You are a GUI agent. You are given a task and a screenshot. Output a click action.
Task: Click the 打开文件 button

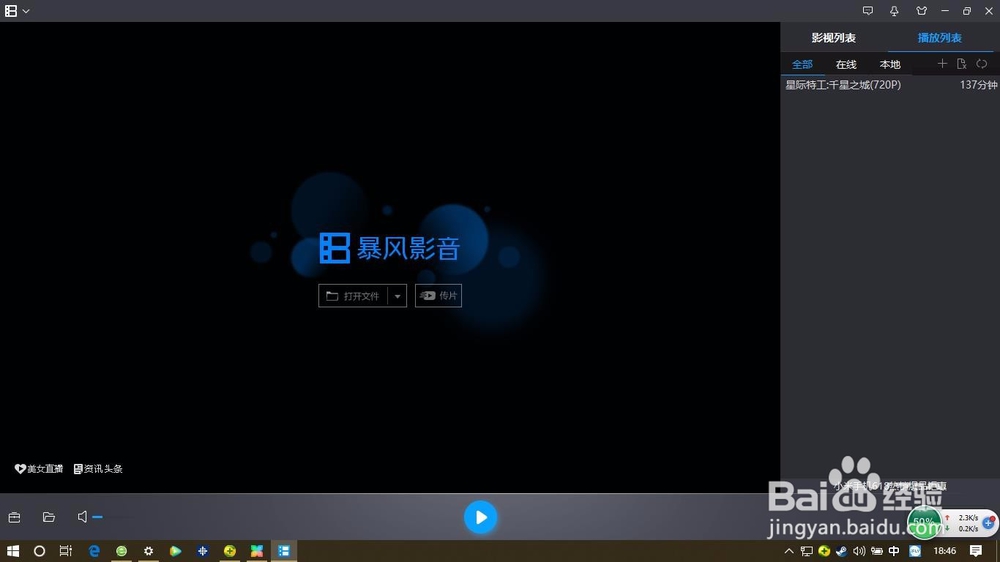tap(353, 296)
